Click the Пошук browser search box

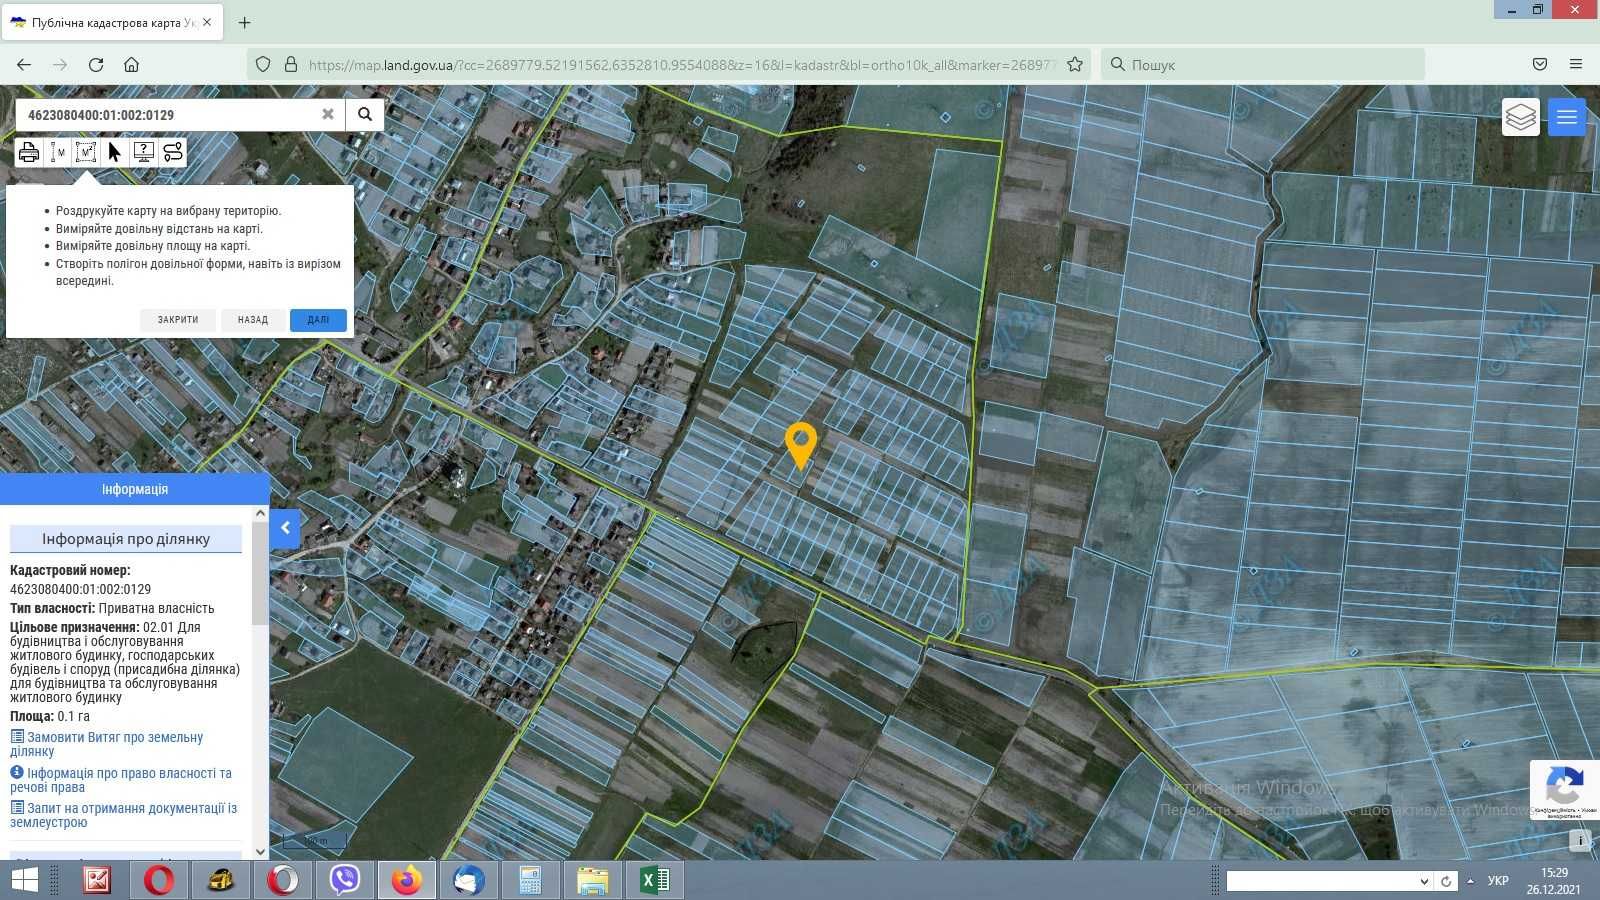[1262, 64]
